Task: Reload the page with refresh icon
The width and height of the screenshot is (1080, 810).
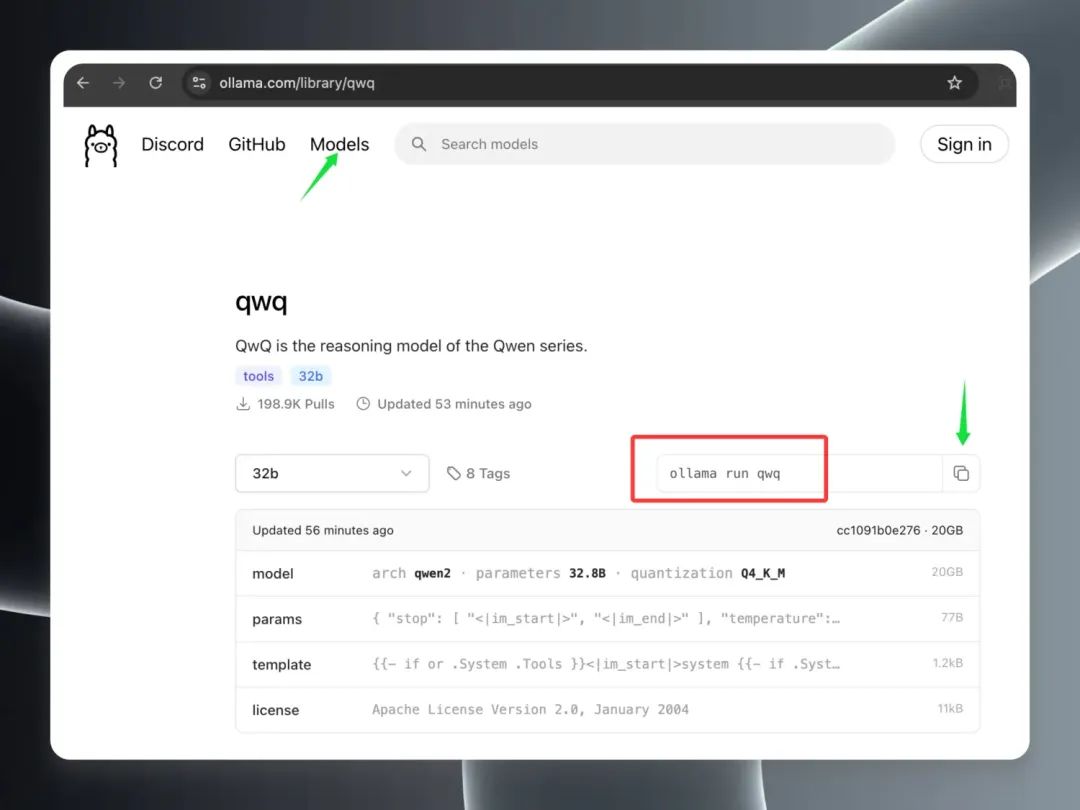Action: pos(156,83)
